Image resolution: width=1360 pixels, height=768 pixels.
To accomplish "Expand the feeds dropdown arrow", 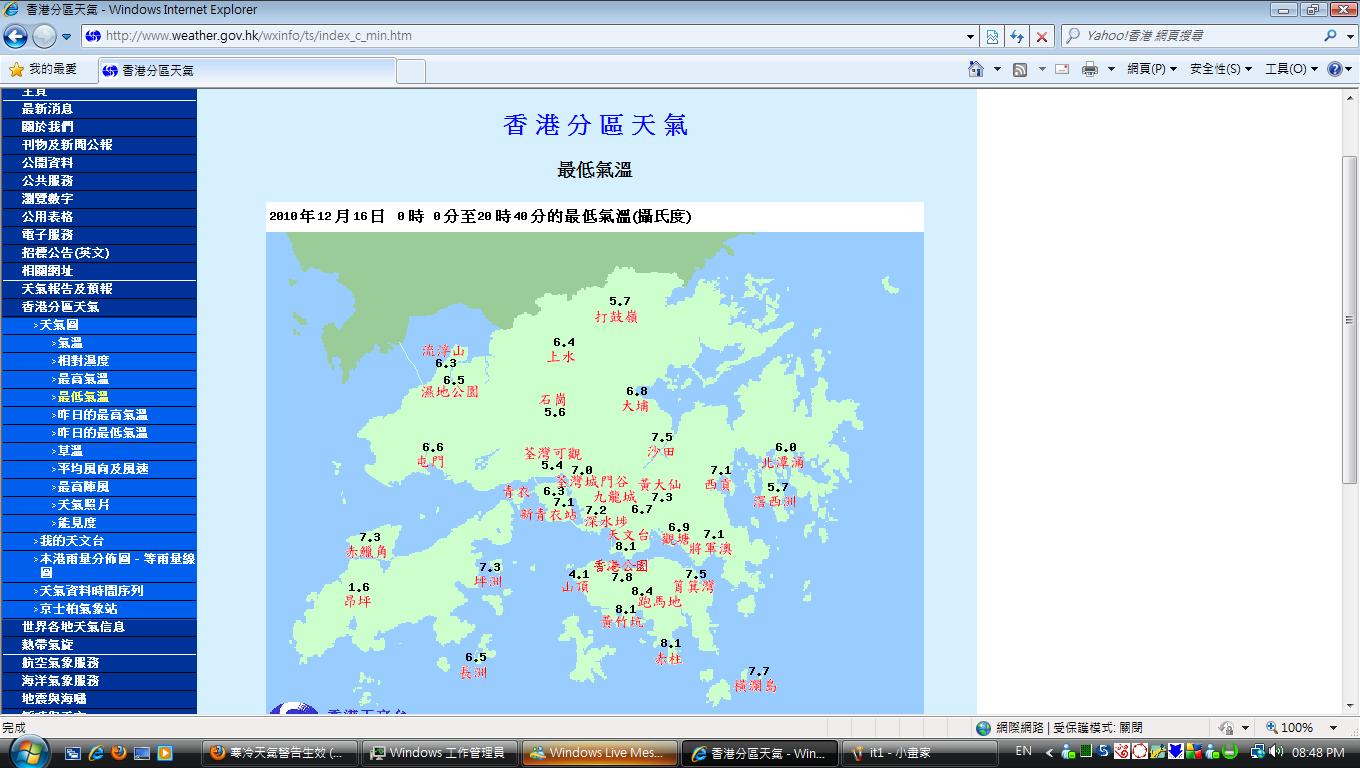I will 1041,69.
